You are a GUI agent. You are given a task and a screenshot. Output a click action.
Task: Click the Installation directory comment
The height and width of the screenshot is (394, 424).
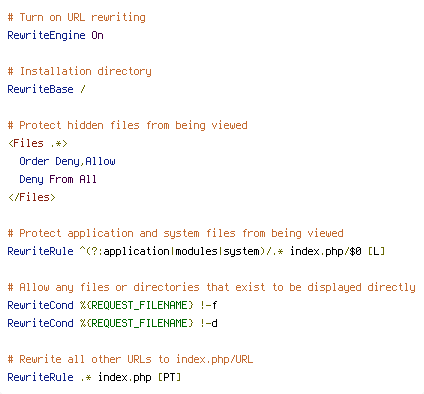pyautogui.click(x=79, y=71)
